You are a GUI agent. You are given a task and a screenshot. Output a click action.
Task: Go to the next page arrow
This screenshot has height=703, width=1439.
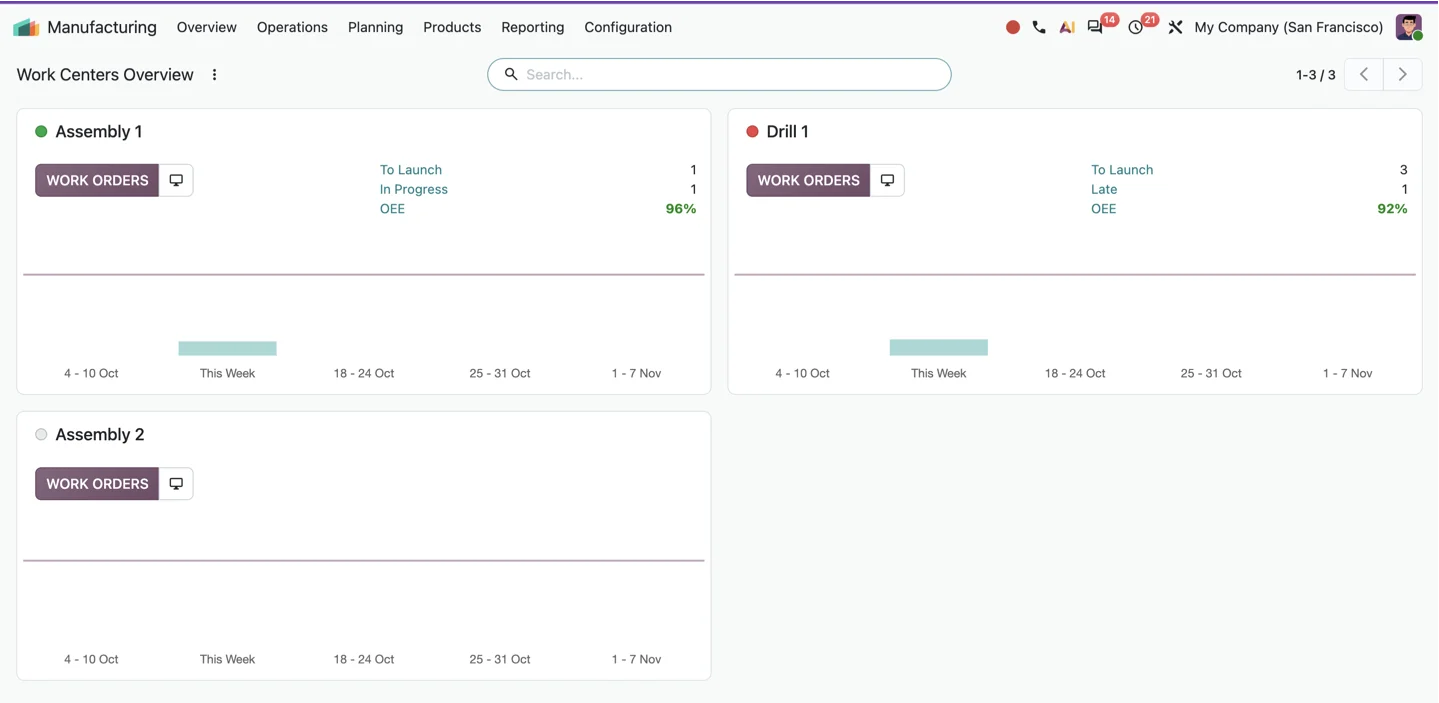click(1403, 74)
